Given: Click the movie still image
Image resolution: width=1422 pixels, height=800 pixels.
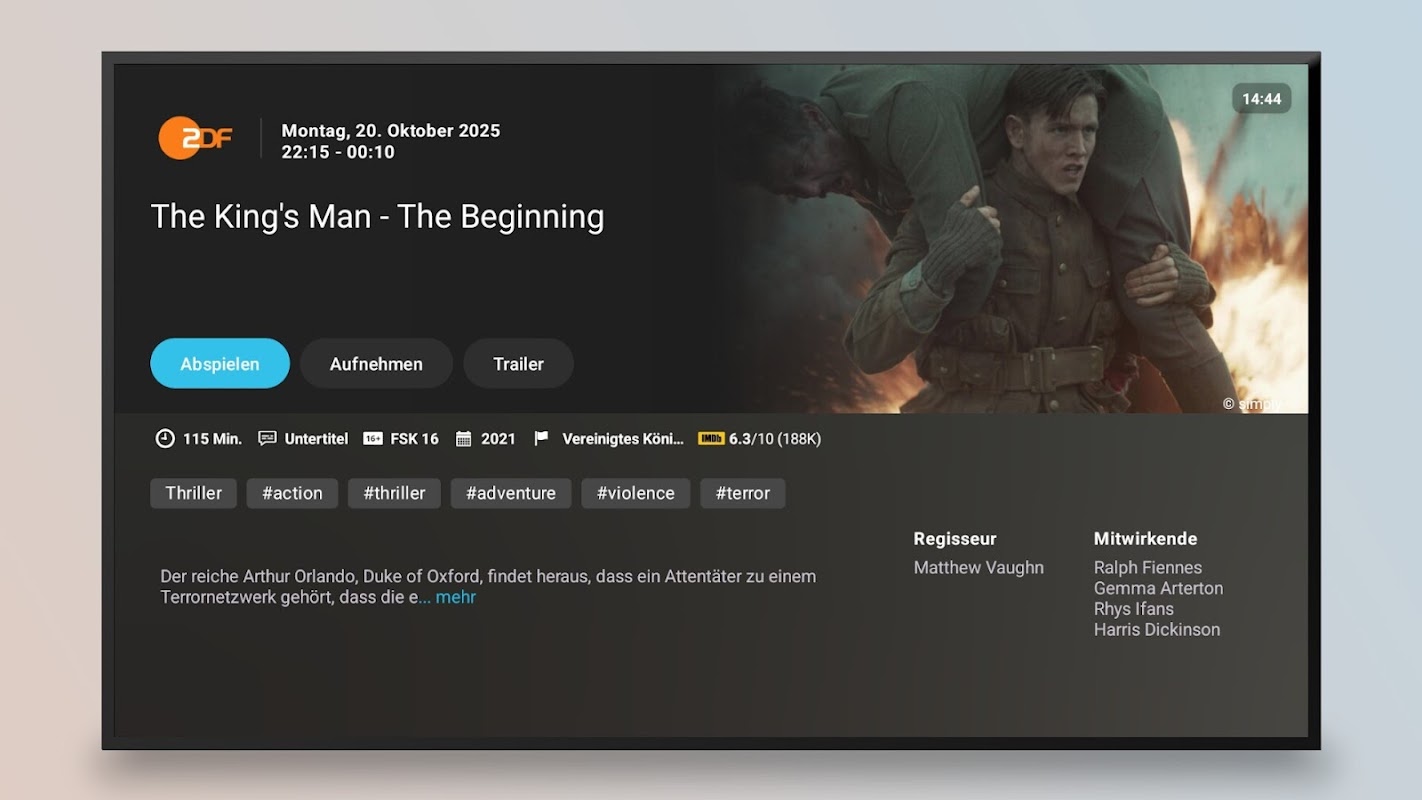Looking at the screenshot, I should [1010, 239].
